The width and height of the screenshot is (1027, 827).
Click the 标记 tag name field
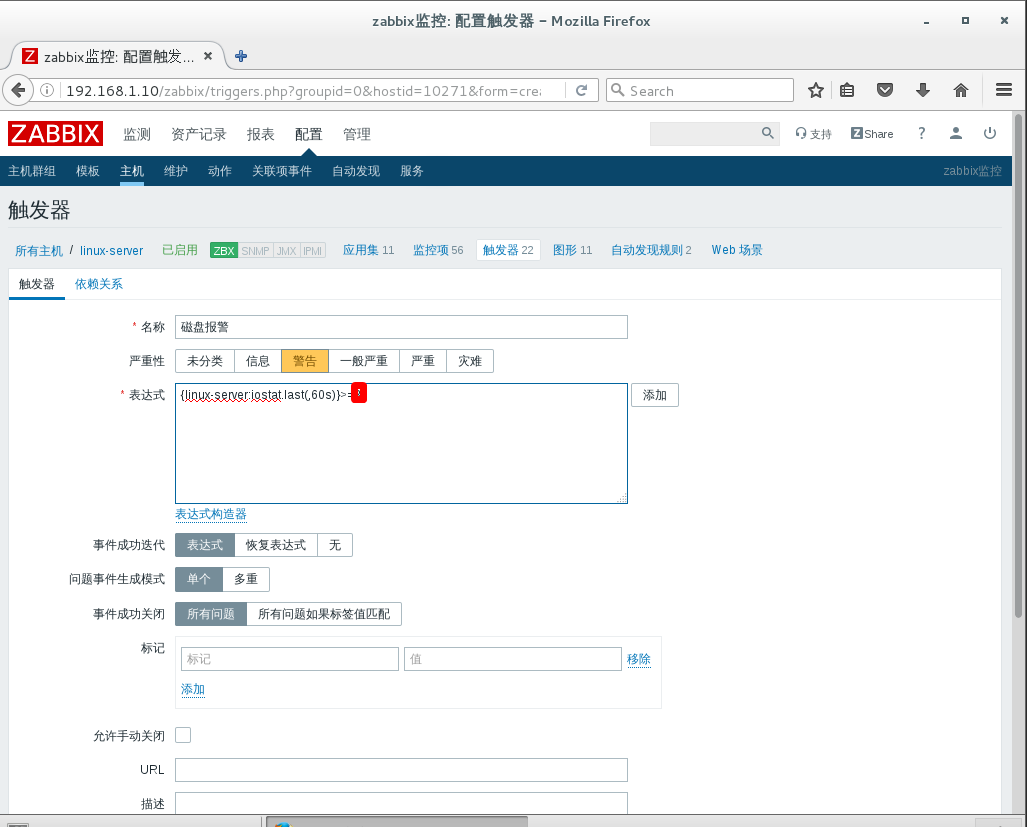289,659
